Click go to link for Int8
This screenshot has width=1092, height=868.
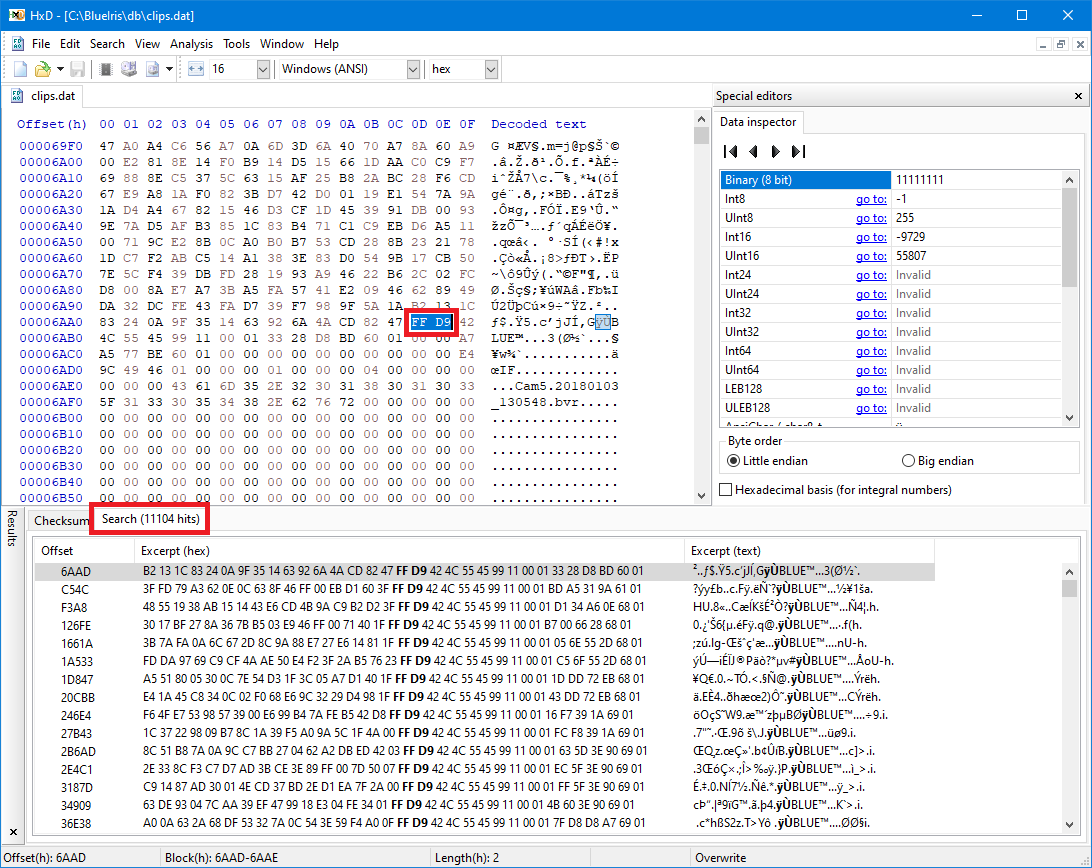tap(871, 199)
